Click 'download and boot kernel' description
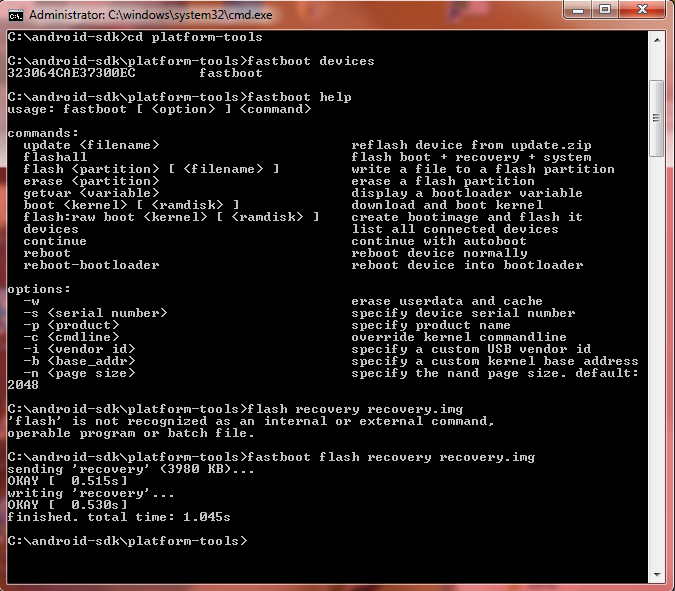 [x=447, y=205]
